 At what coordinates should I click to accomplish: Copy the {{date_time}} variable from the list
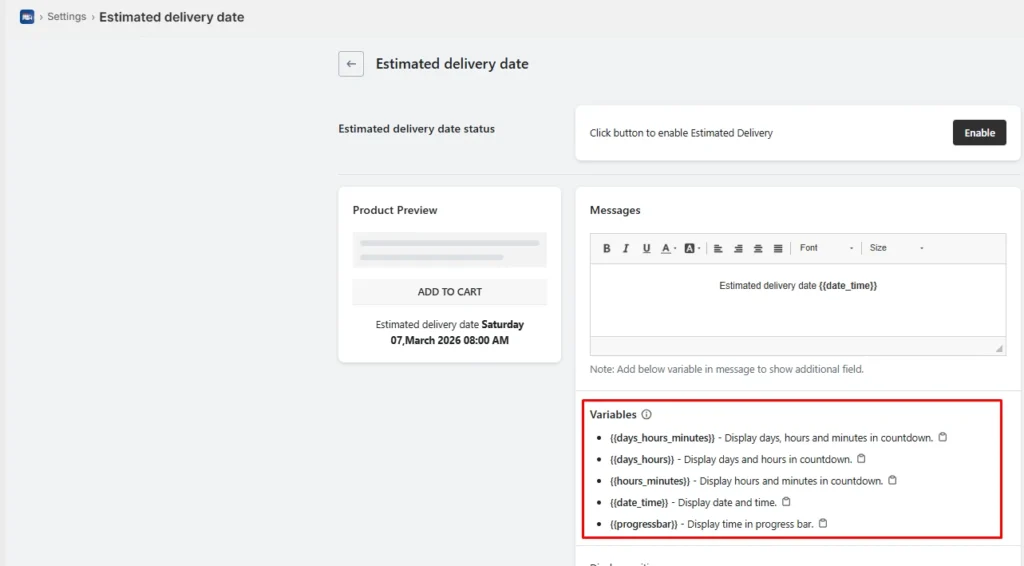[x=786, y=502]
